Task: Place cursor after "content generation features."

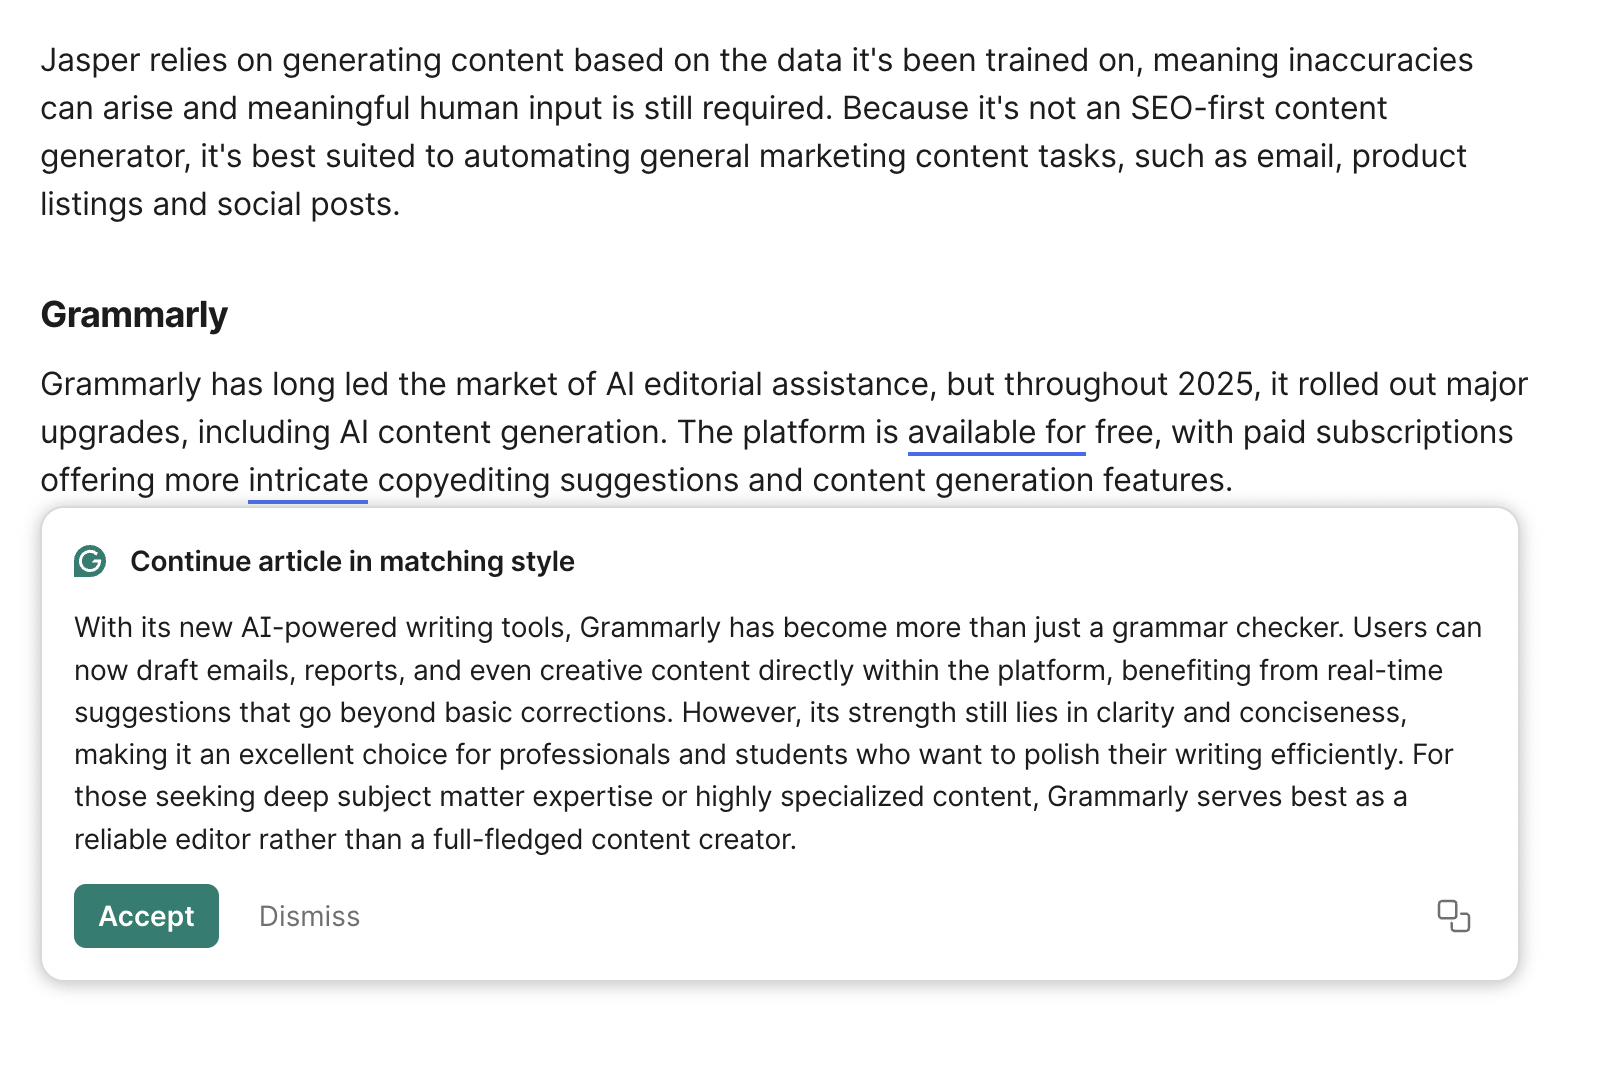Action: click(1234, 480)
